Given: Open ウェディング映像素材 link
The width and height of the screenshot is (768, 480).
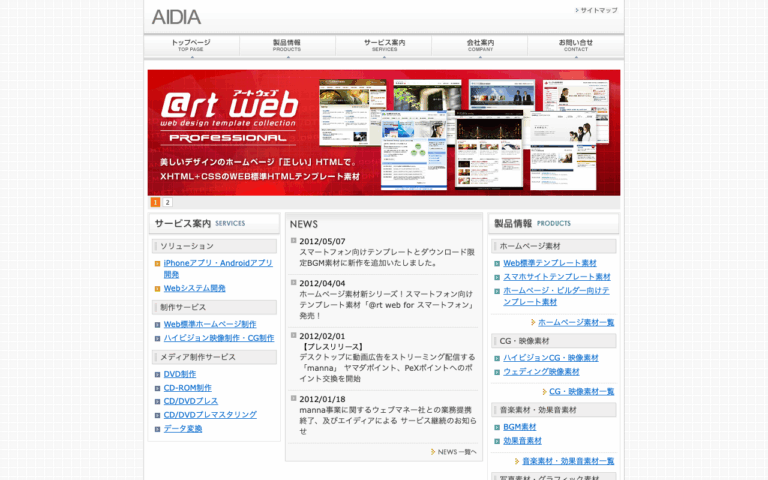Looking at the screenshot, I should point(541,372).
